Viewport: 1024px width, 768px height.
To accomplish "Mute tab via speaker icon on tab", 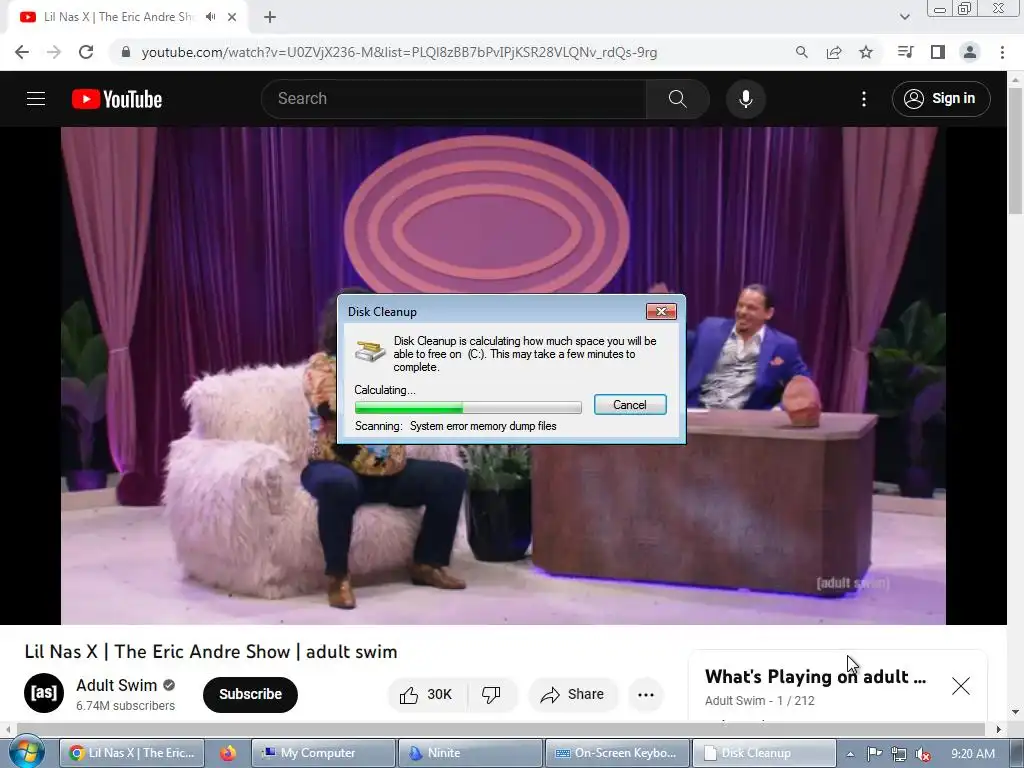I will coord(210,17).
